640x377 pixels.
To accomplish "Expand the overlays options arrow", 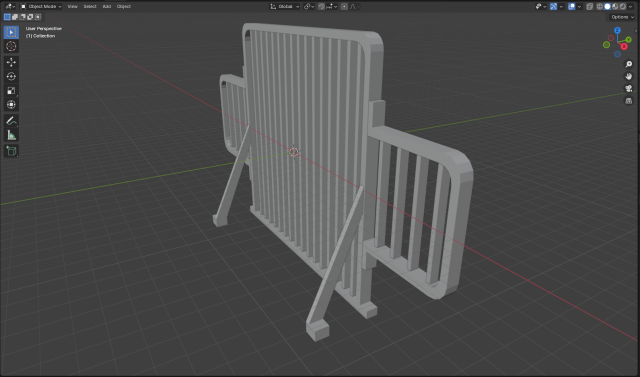I will click(x=579, y=7).
